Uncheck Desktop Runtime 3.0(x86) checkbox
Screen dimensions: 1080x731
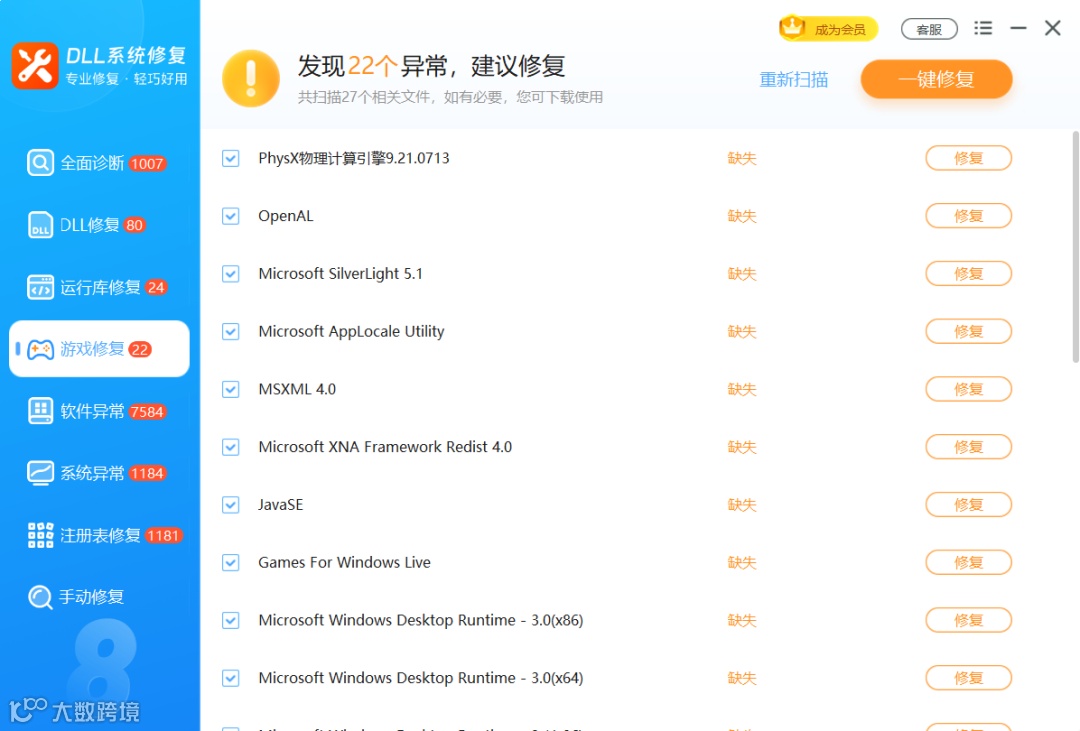[231, 621]
